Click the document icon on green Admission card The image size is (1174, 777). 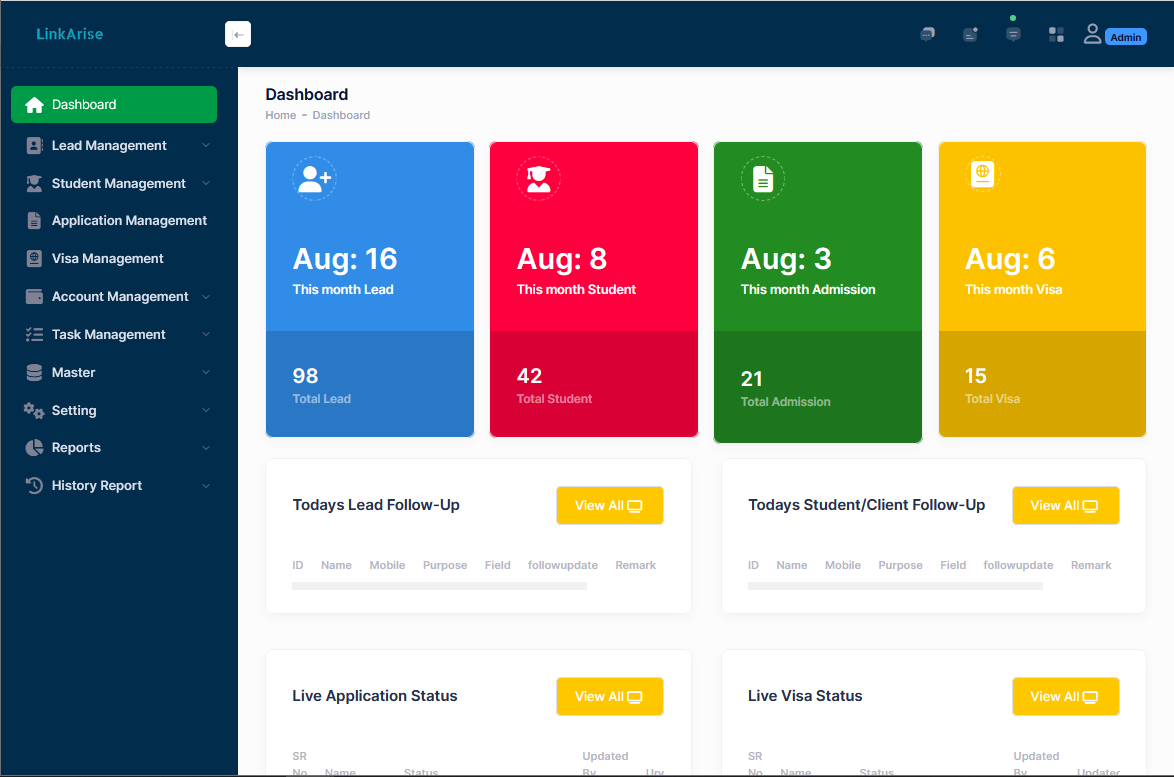pos(763,179)
